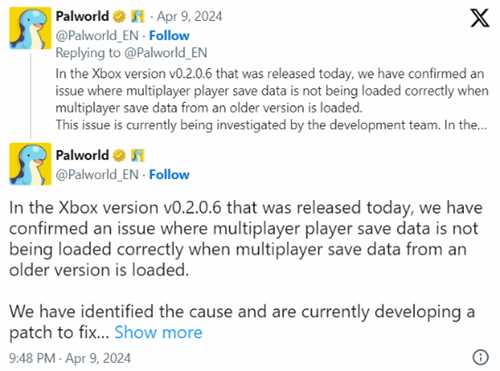Screen dimensions: 500x371
Task: Click gold verified badge on top tweet
Action: [119, 16]
